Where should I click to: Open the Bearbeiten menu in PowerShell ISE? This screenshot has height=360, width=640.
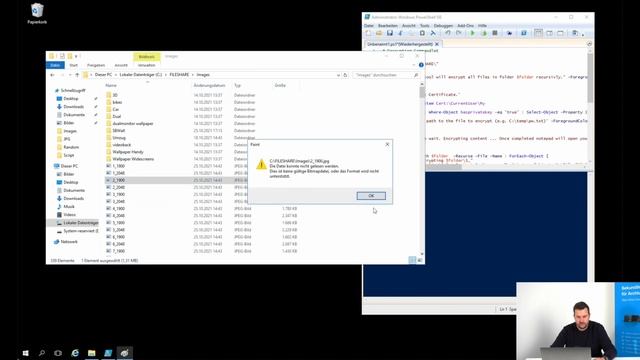388,26
